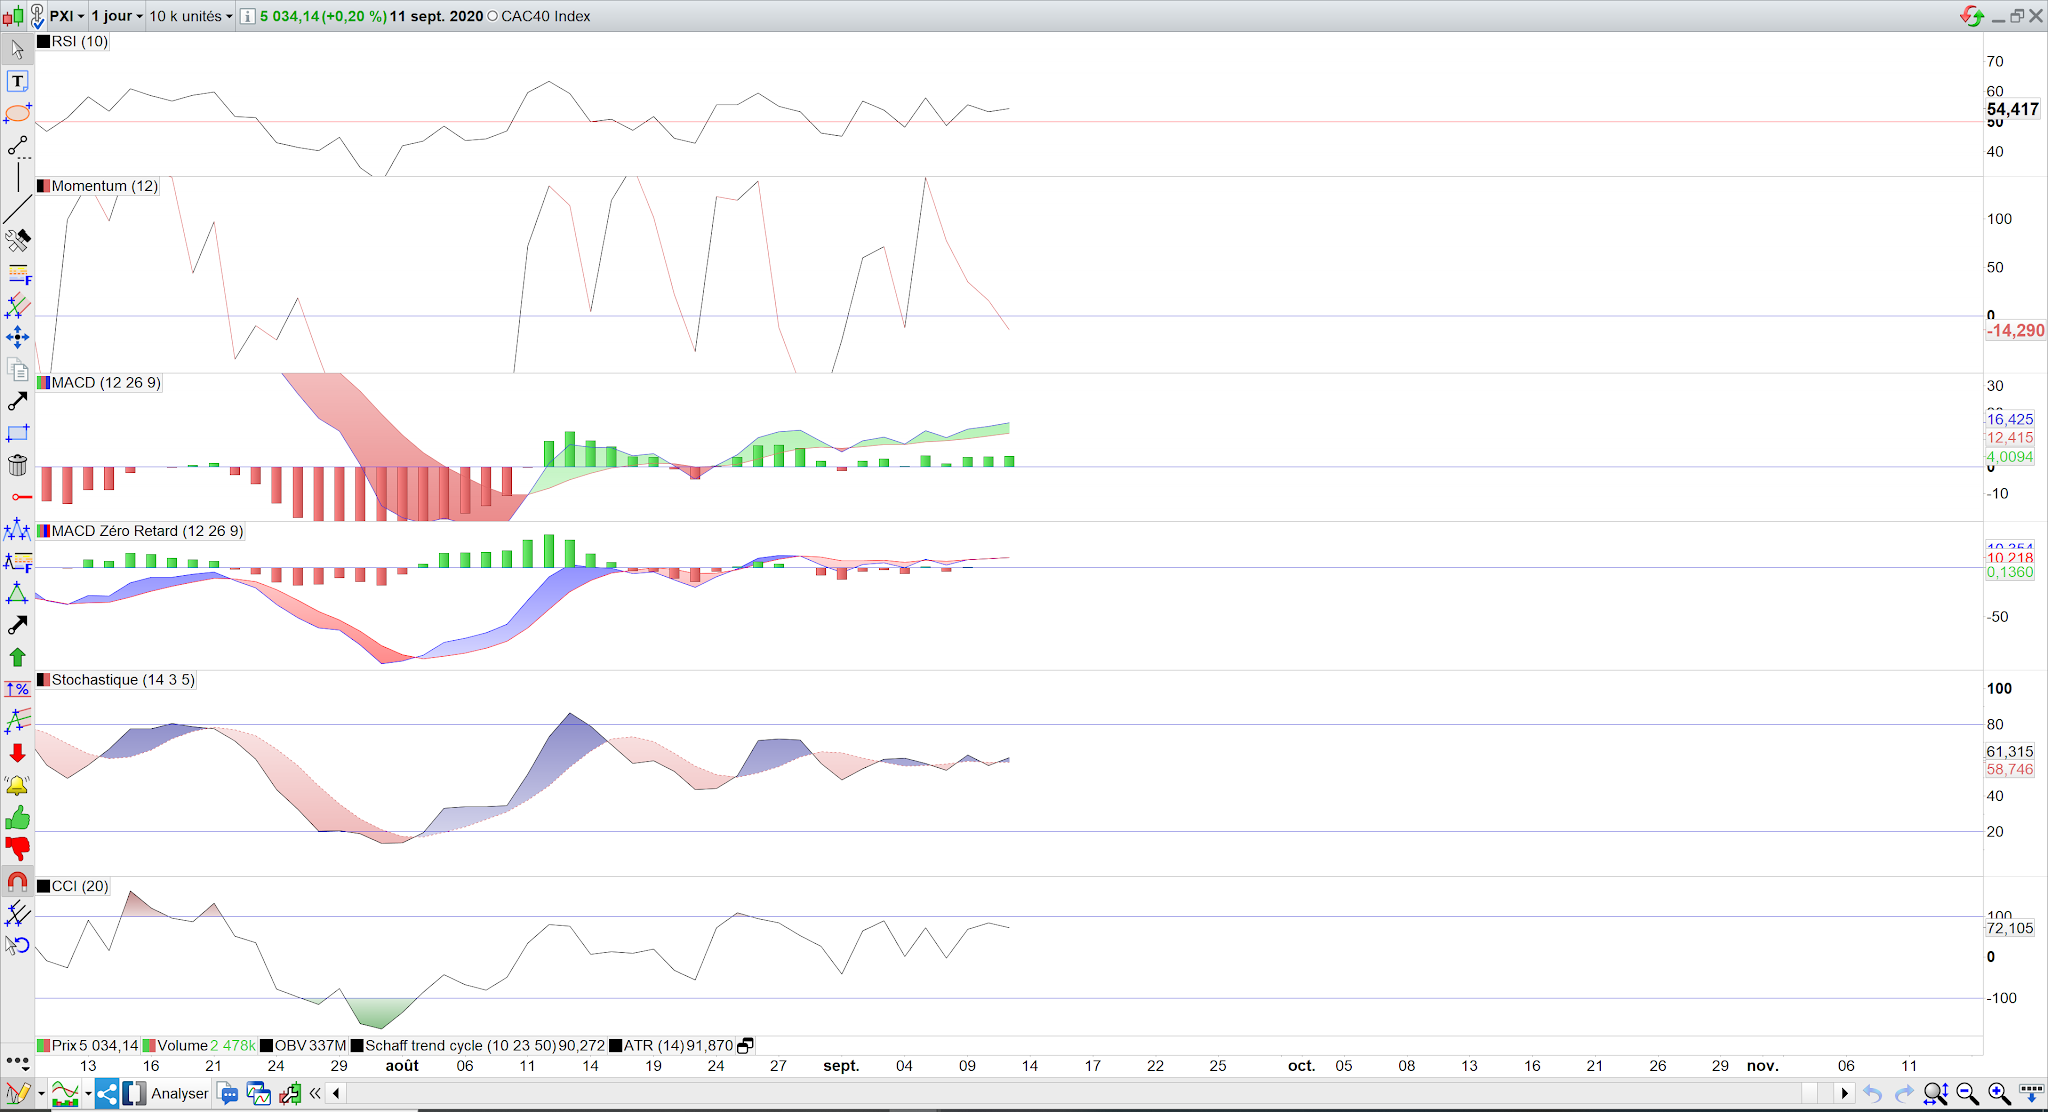This screenshot has height=1112, width=2048.
Task: Select the rectangle drawing tool
Action: (17, 433)
